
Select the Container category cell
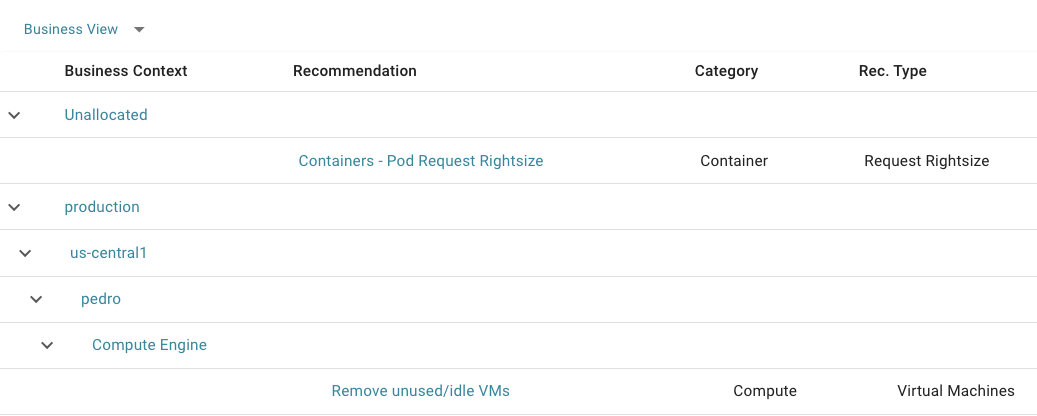[x=734, y=161]
